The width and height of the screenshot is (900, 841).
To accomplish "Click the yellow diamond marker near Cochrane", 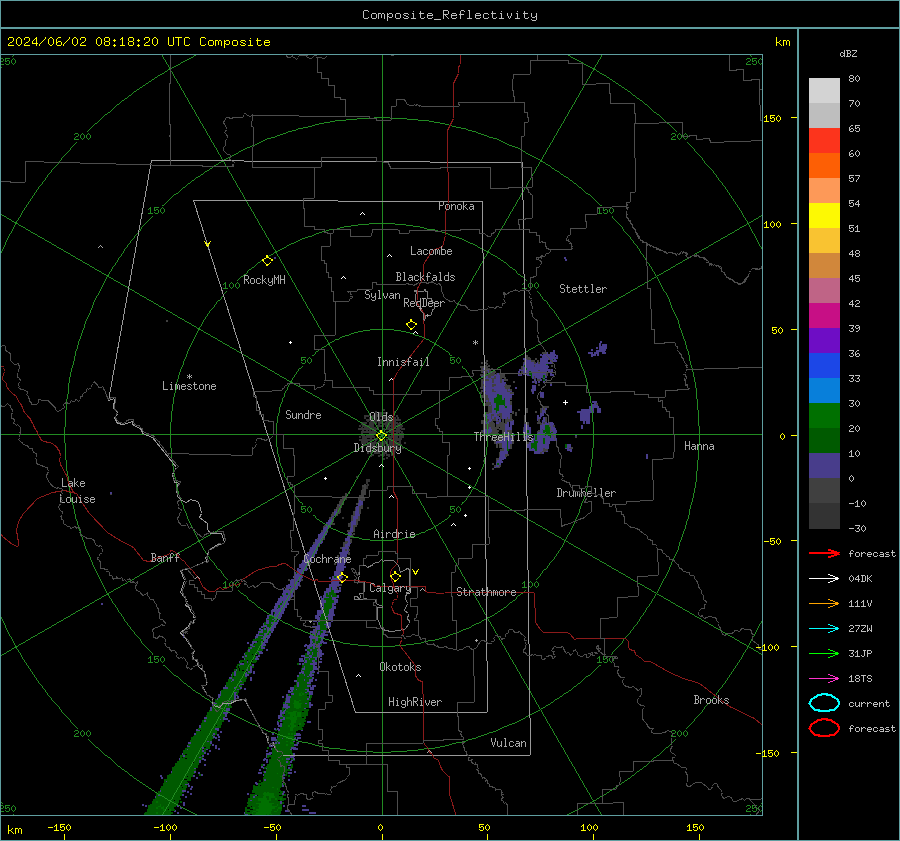I will pyautogui.click(x=343, y=577).
